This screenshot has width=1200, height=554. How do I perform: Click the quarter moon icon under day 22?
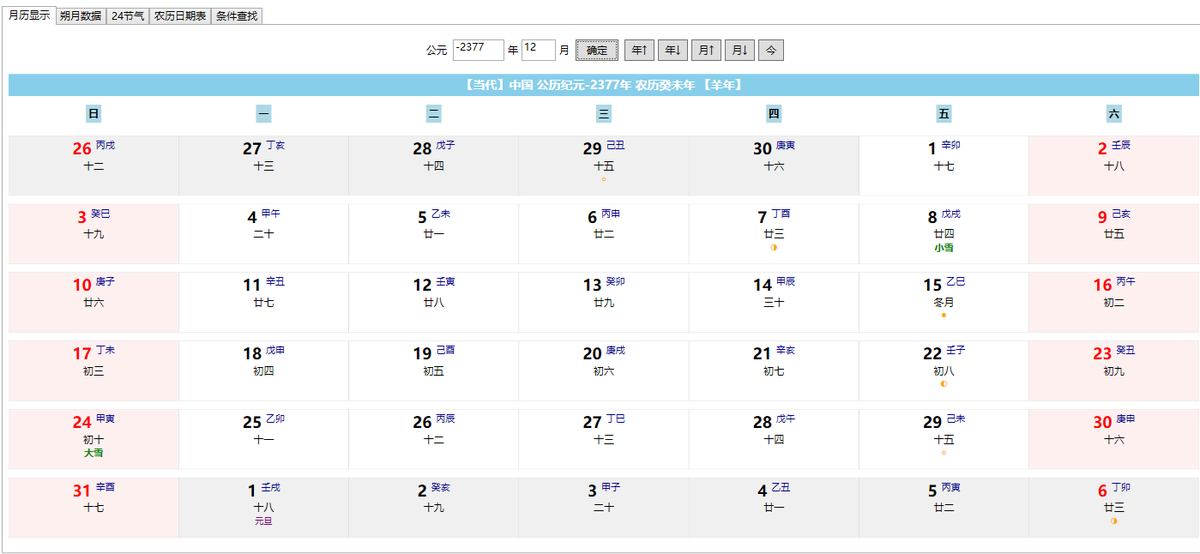(944, 383)
